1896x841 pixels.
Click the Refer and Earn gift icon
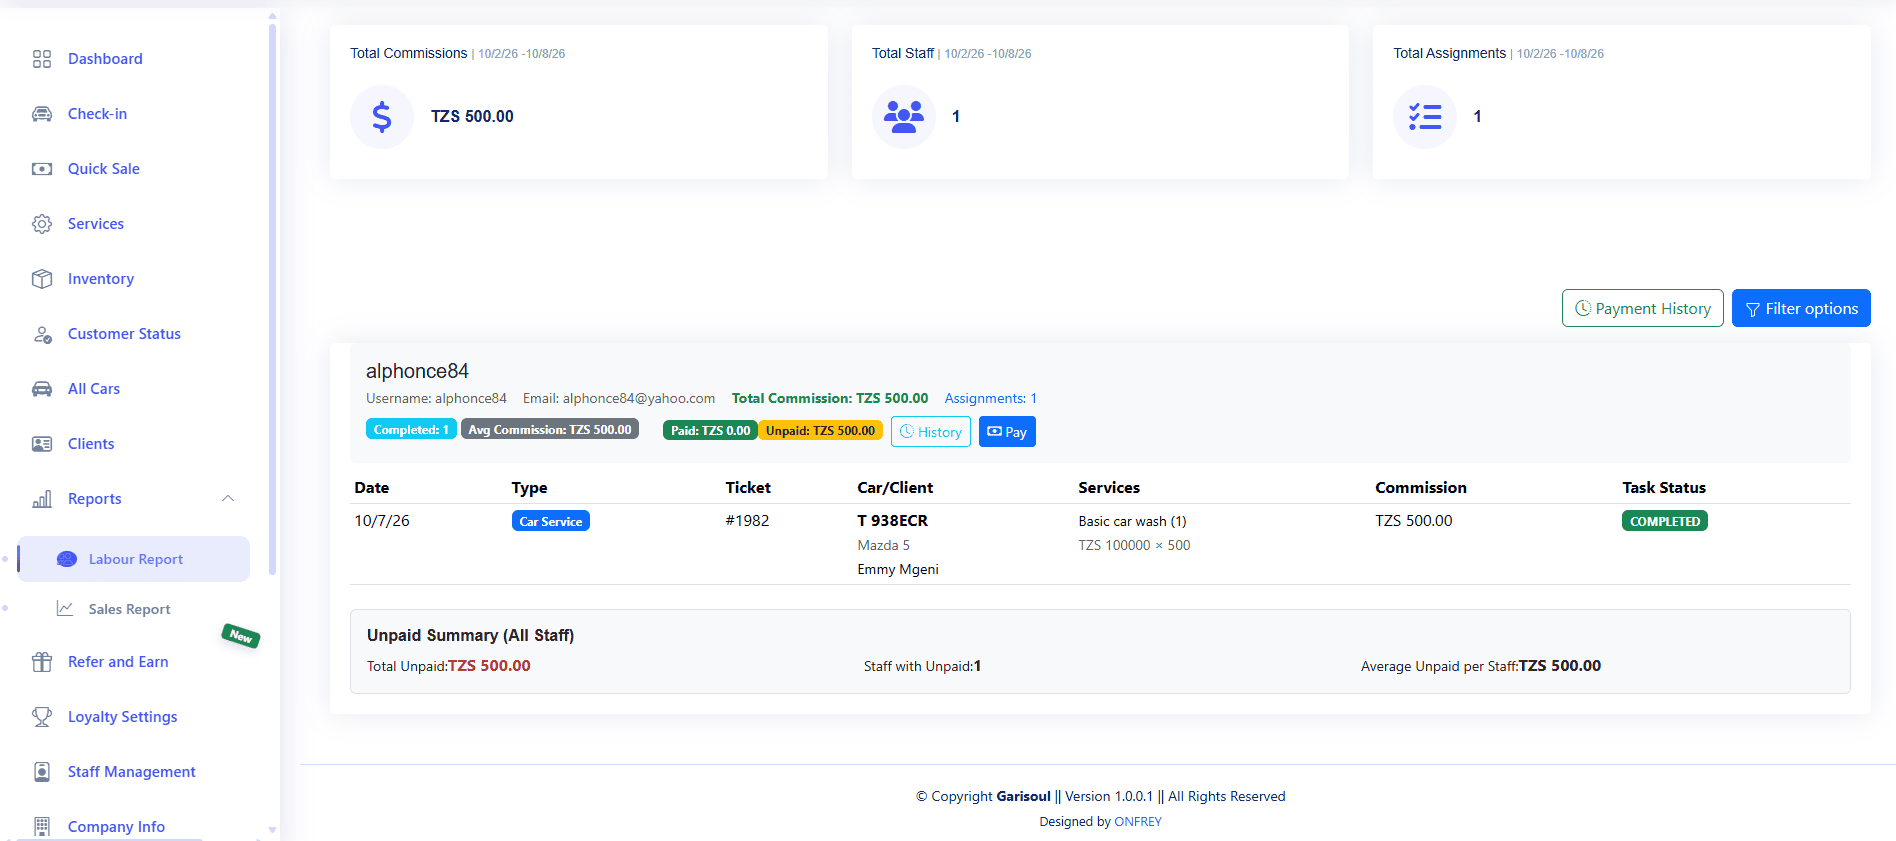coord(42,662)
